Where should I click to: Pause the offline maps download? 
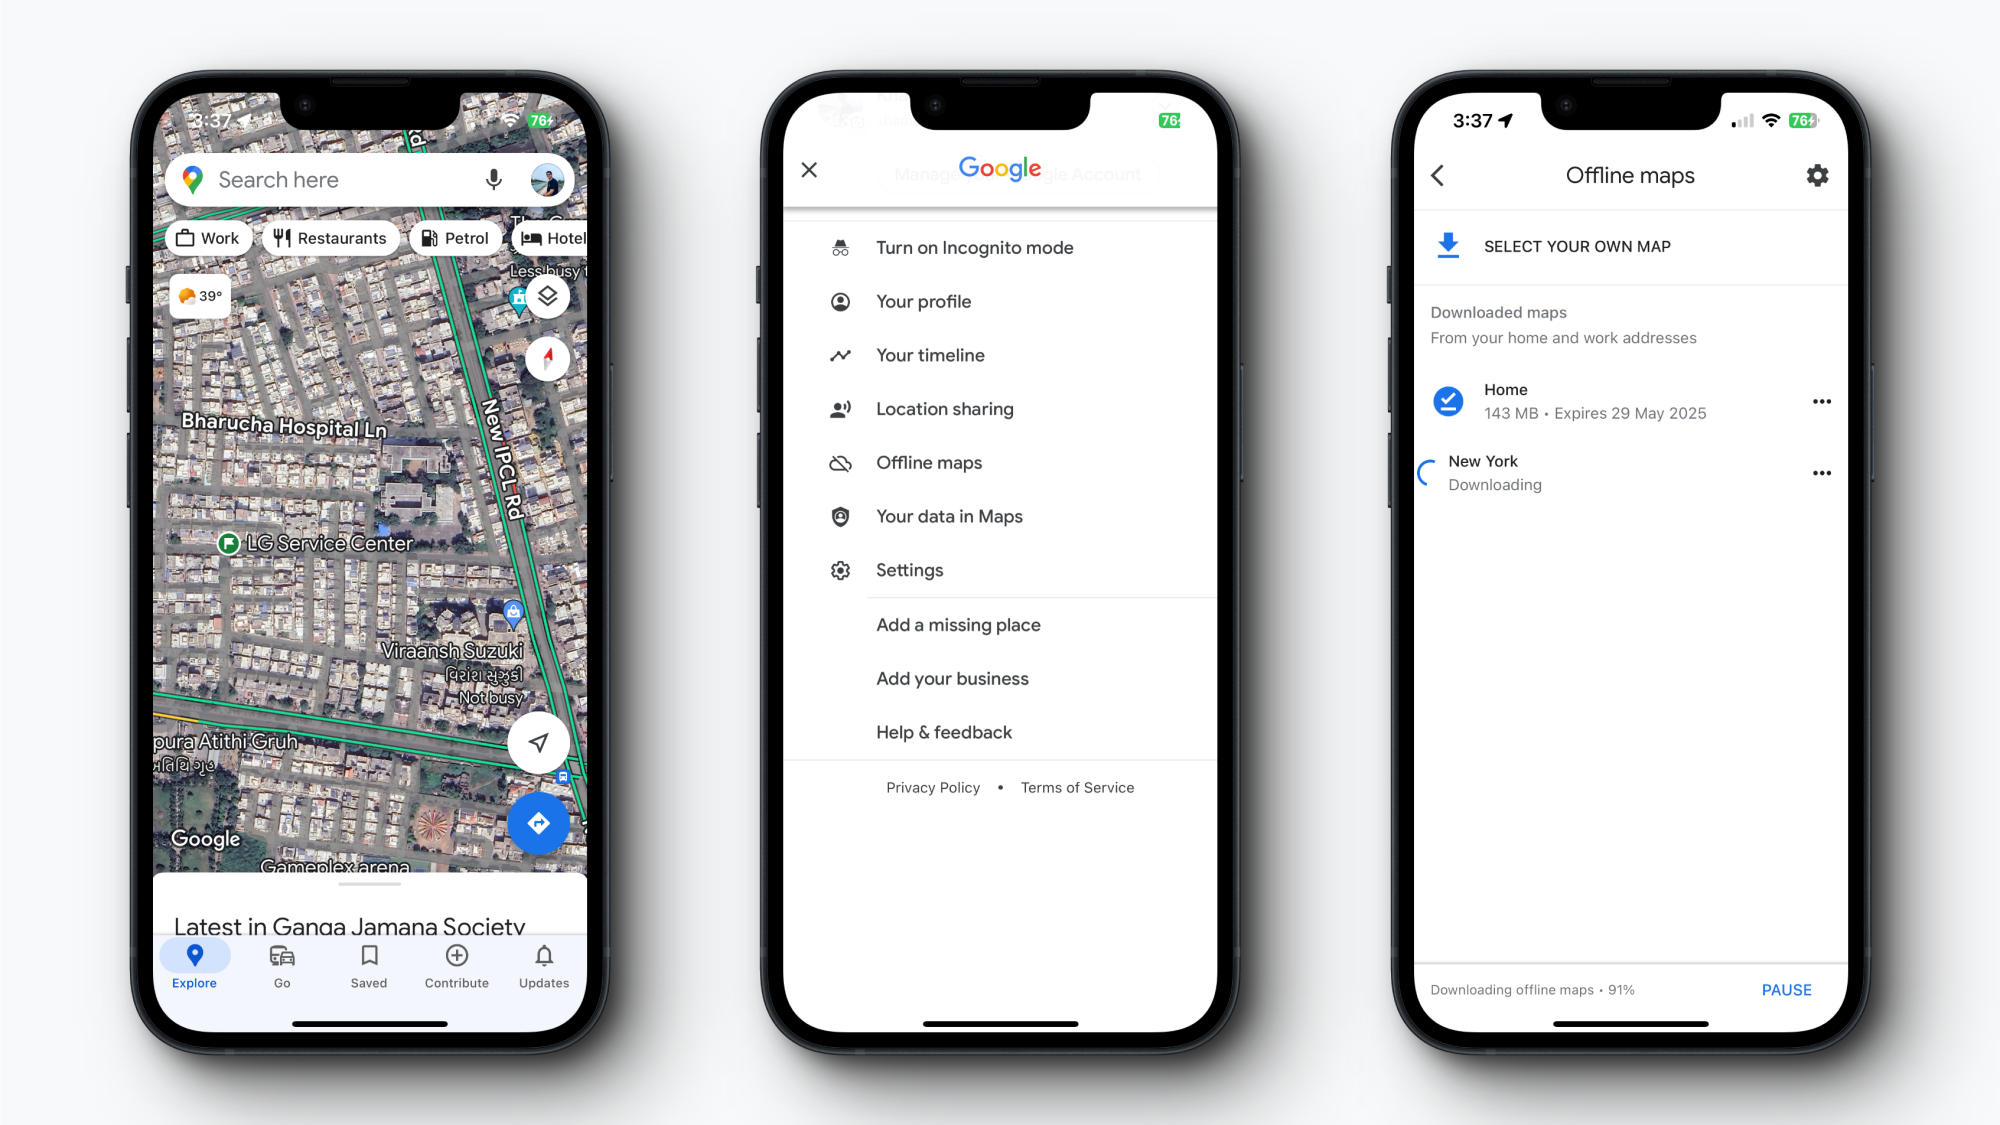coord(1787,989)
